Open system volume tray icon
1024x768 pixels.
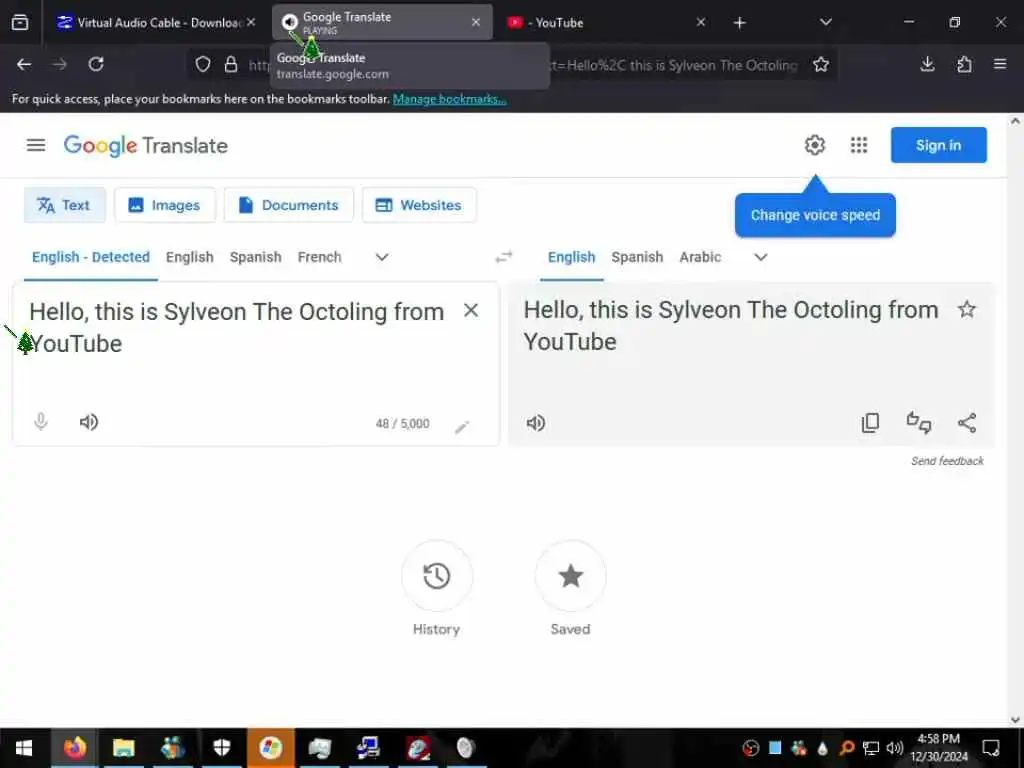click(895, 748)
